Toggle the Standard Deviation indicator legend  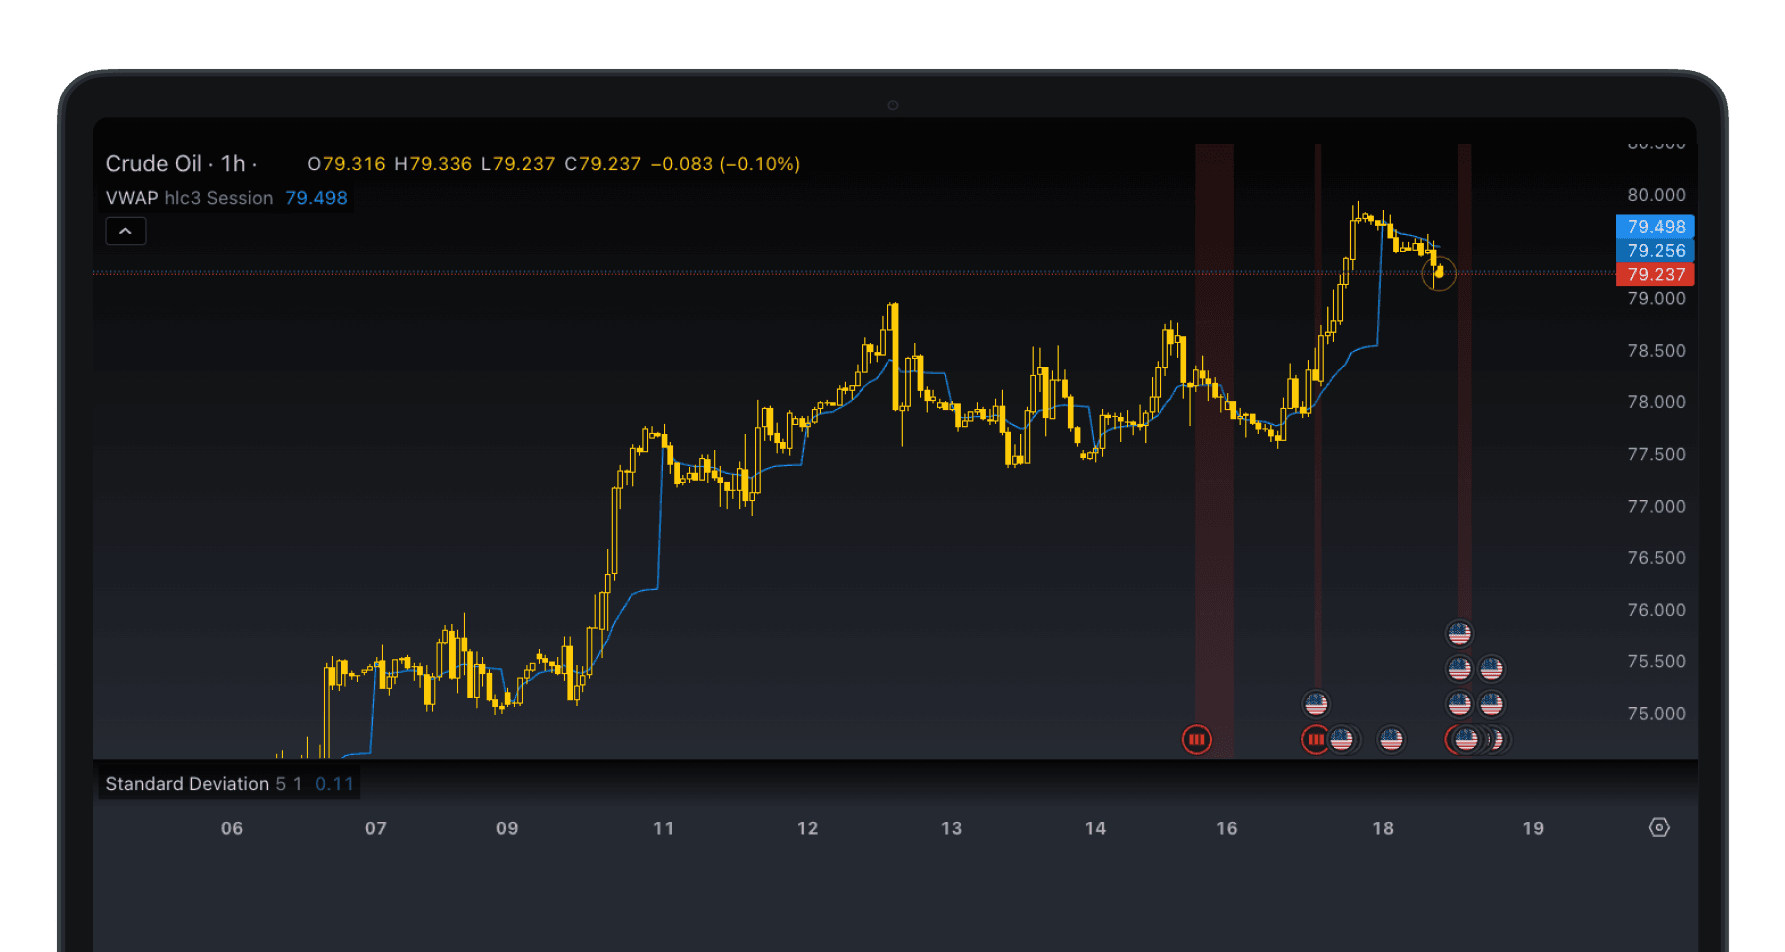(x=186, y=784)
